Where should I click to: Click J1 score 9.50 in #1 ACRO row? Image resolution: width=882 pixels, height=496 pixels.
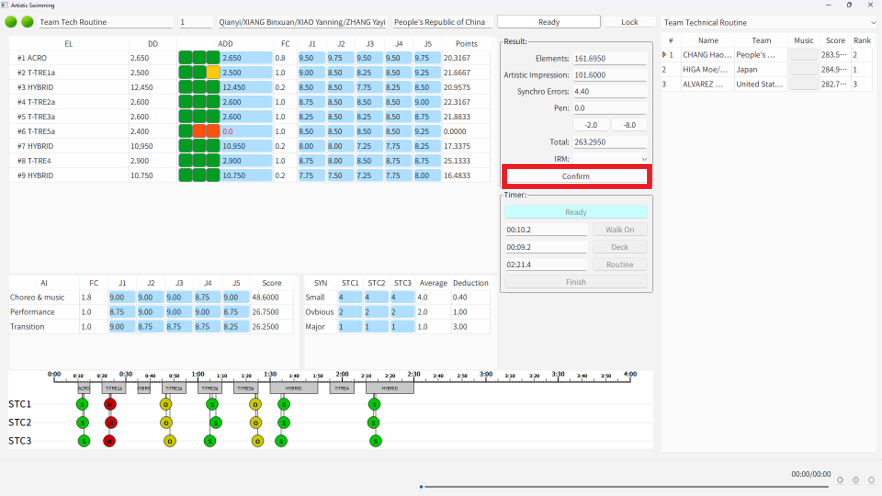tap(311, 58)
